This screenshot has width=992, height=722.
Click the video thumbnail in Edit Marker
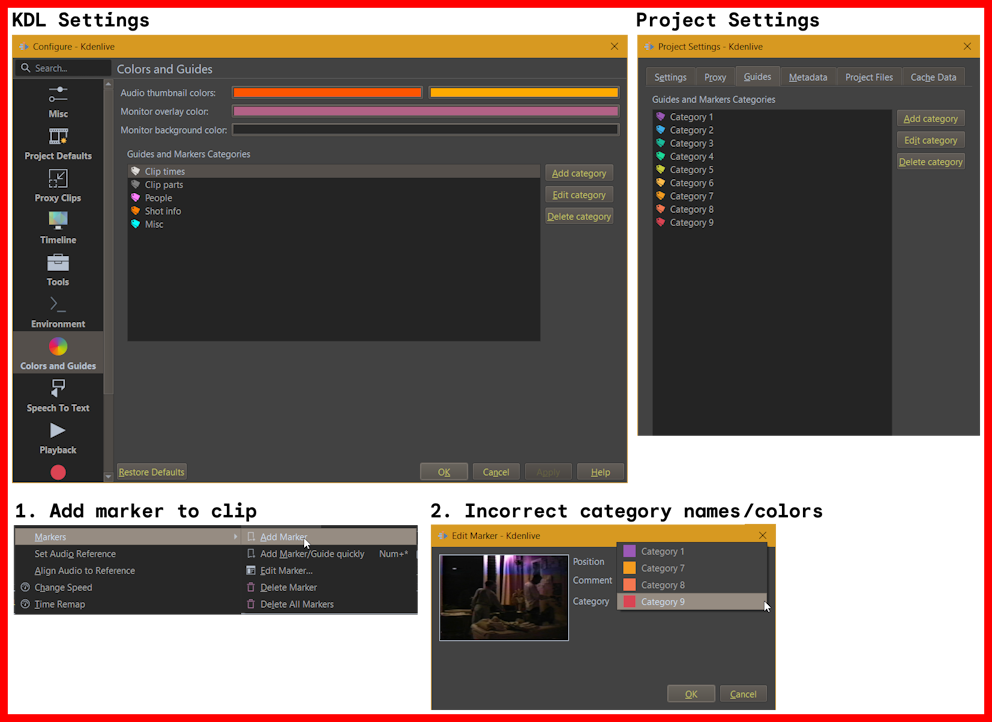pyautogui.click(x=504, y=597)
